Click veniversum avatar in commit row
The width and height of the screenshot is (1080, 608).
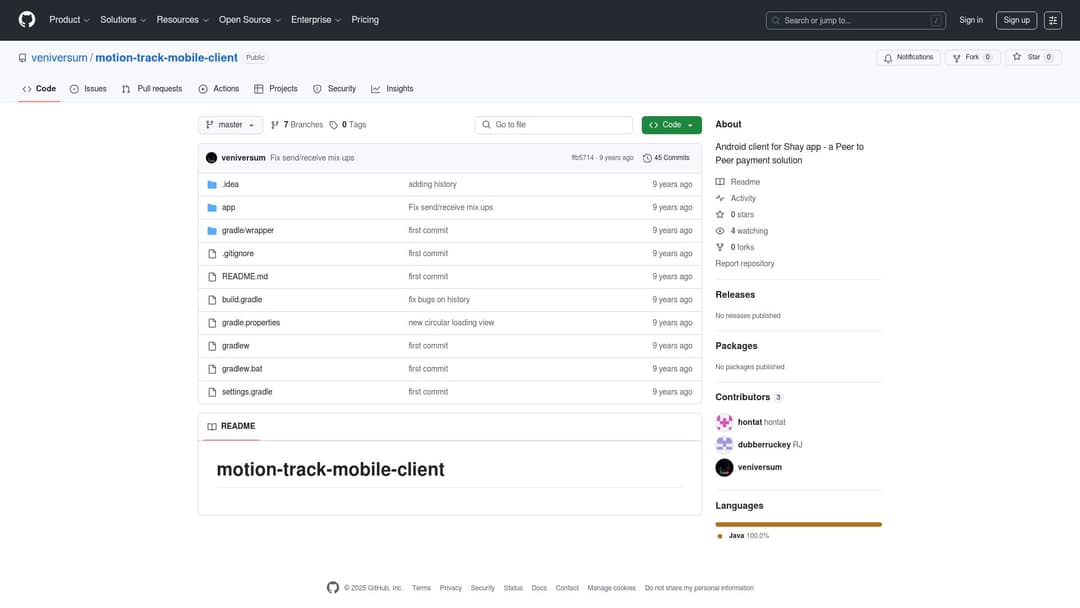(x=211, y=158)
